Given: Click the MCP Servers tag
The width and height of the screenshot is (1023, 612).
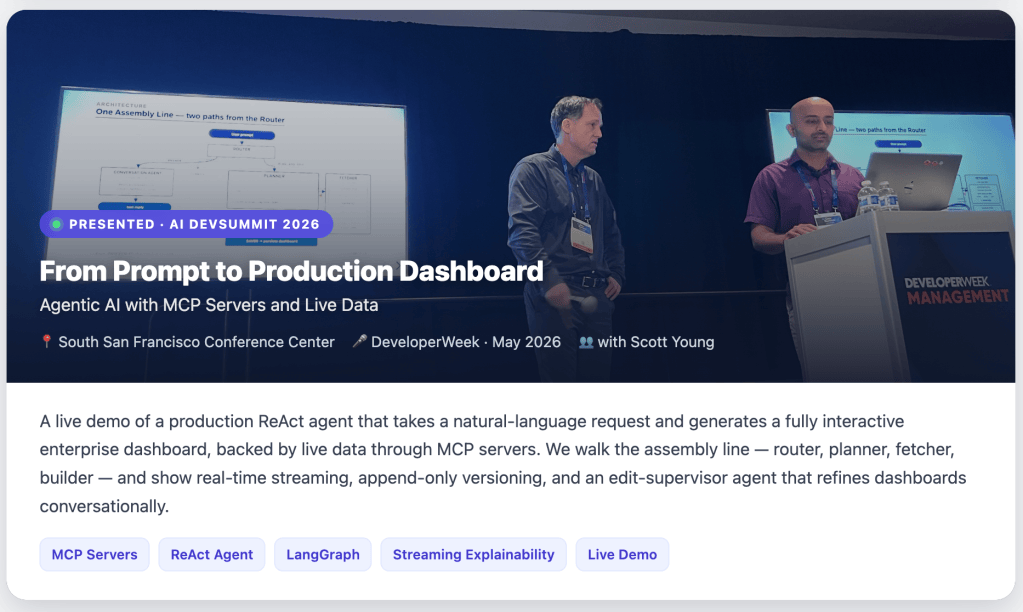Looking at the screenshot, I should pyautogui.click(x=95, y=554).
